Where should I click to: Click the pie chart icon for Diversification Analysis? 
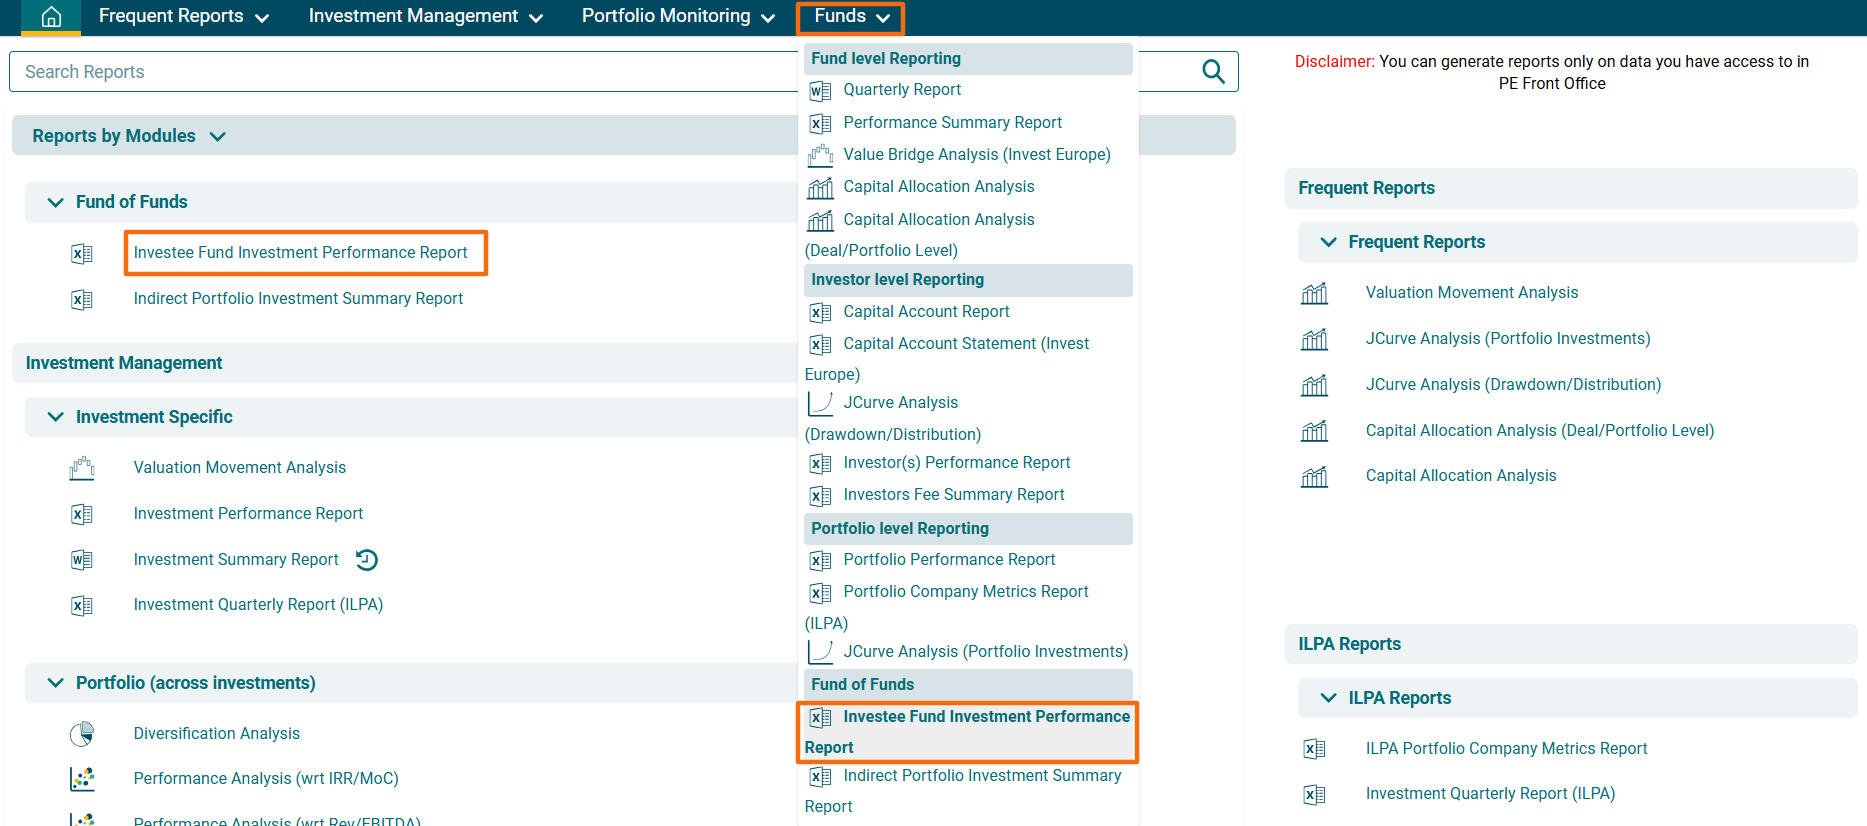pyautogui.click(x=82, y=734)
